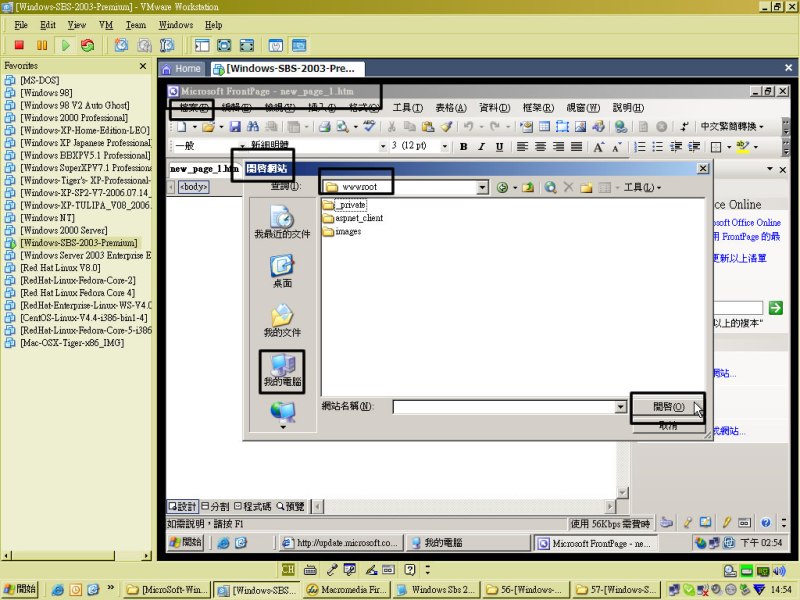The width and height of the screenshot is (800, 600).
Task: Click the Format Painter brush icon
Action: tap(446, 127)
